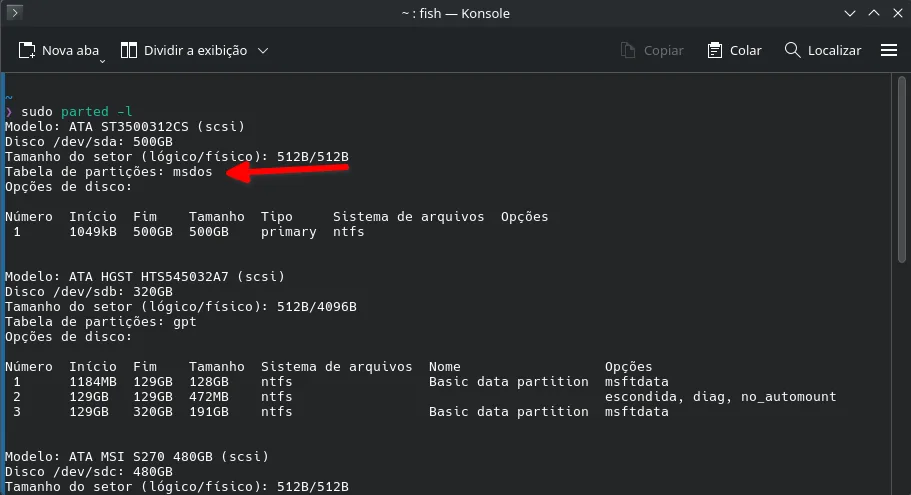The width and height of the screenshot is (911, 495).
Task: Click the 'sudo parted -l' command text
Action: point(77,112)
